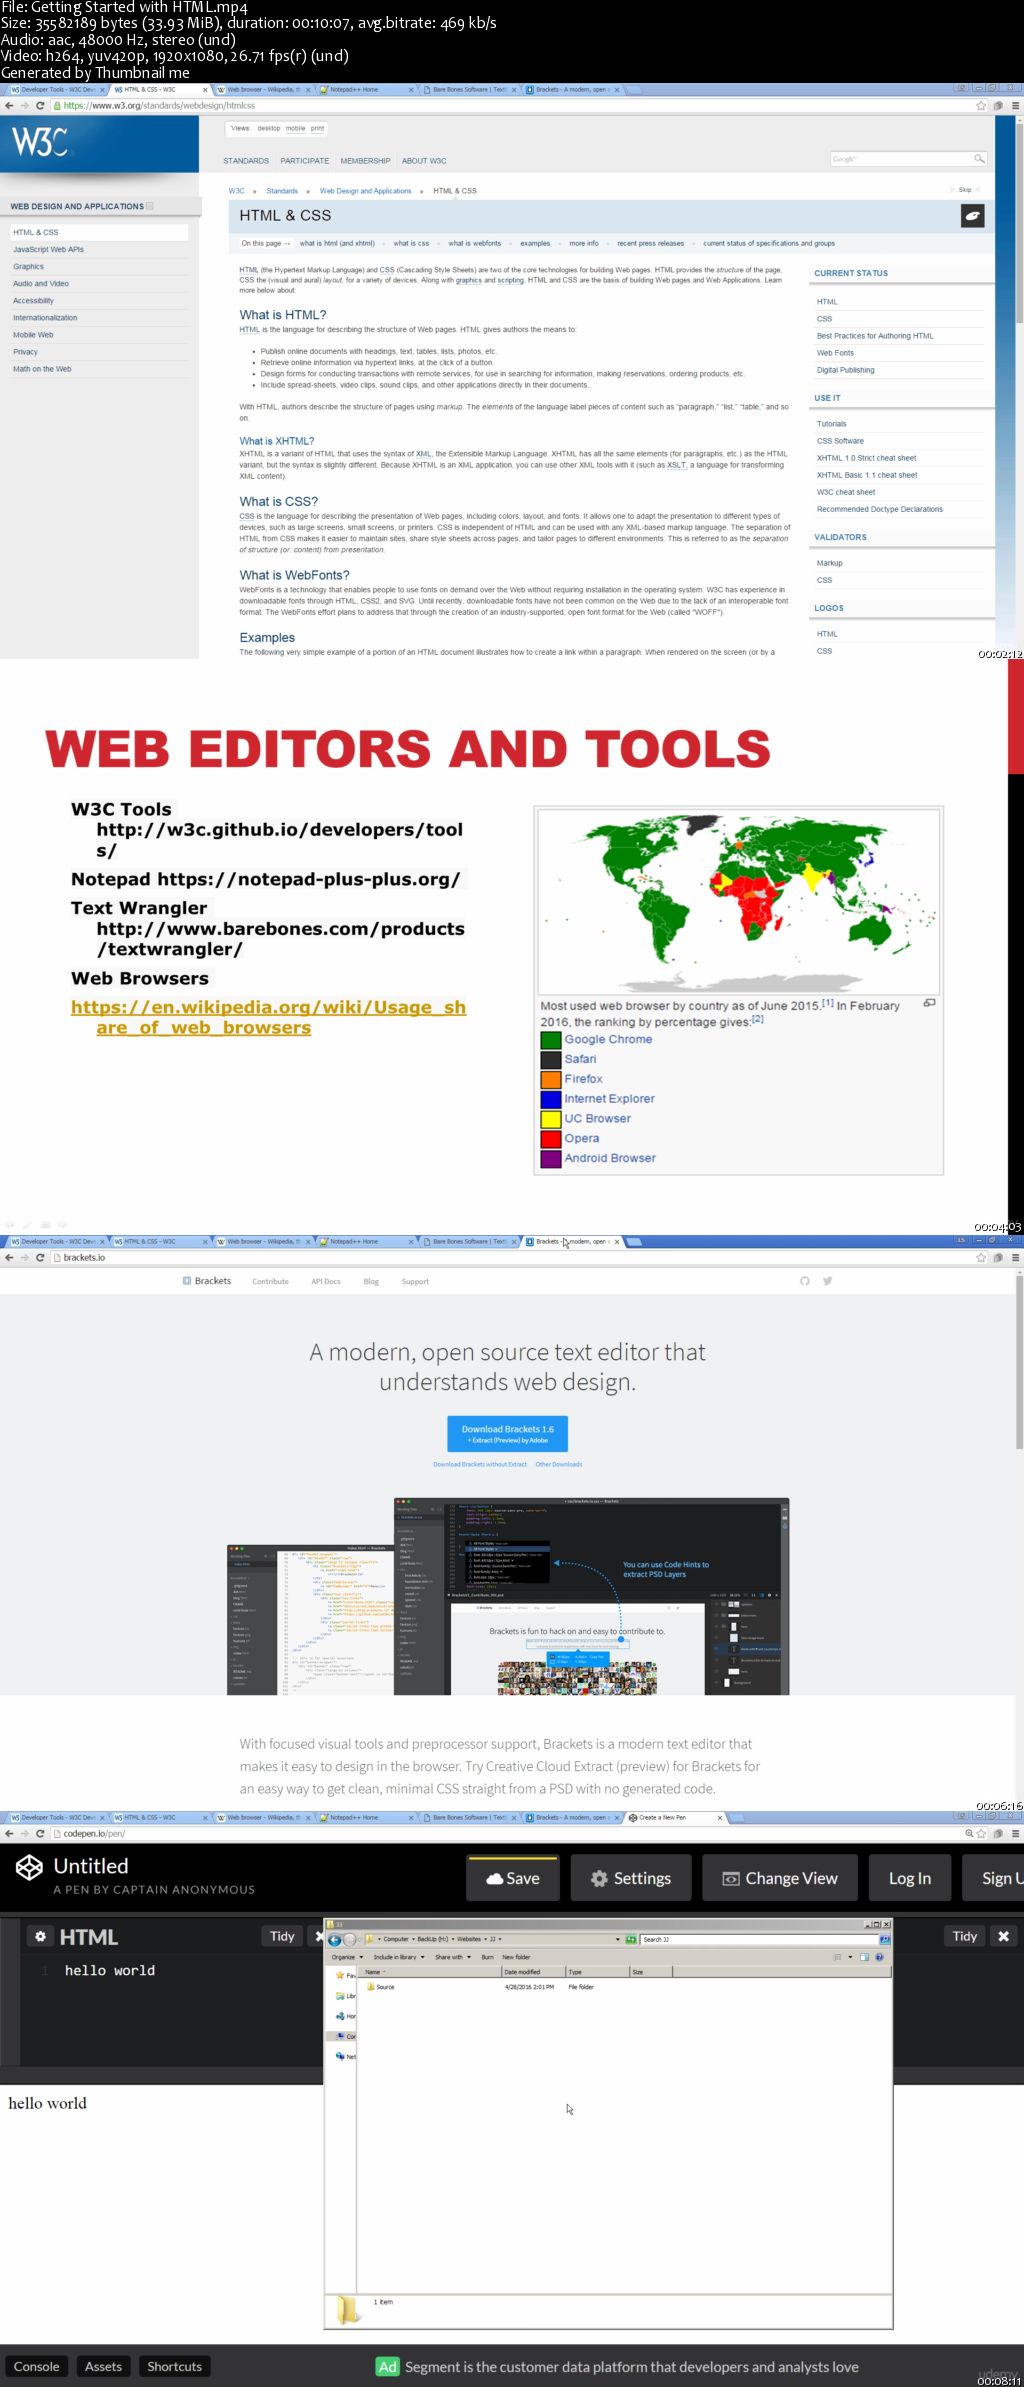
Task: Click the W3C logo on the W3C page
Action: click(40, 141)
